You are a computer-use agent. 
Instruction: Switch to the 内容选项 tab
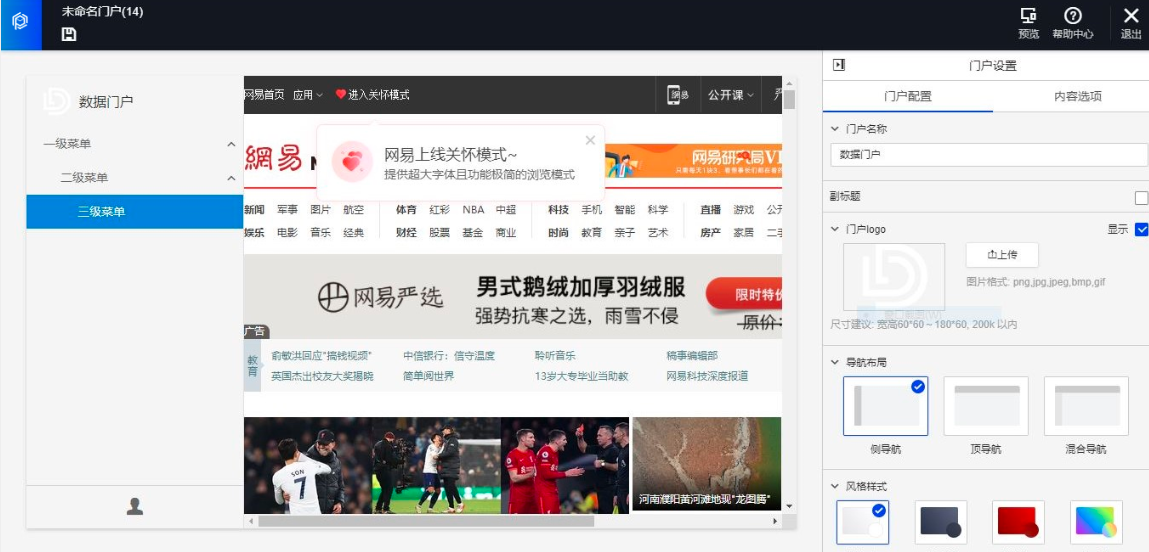[x=1078, y=96]
